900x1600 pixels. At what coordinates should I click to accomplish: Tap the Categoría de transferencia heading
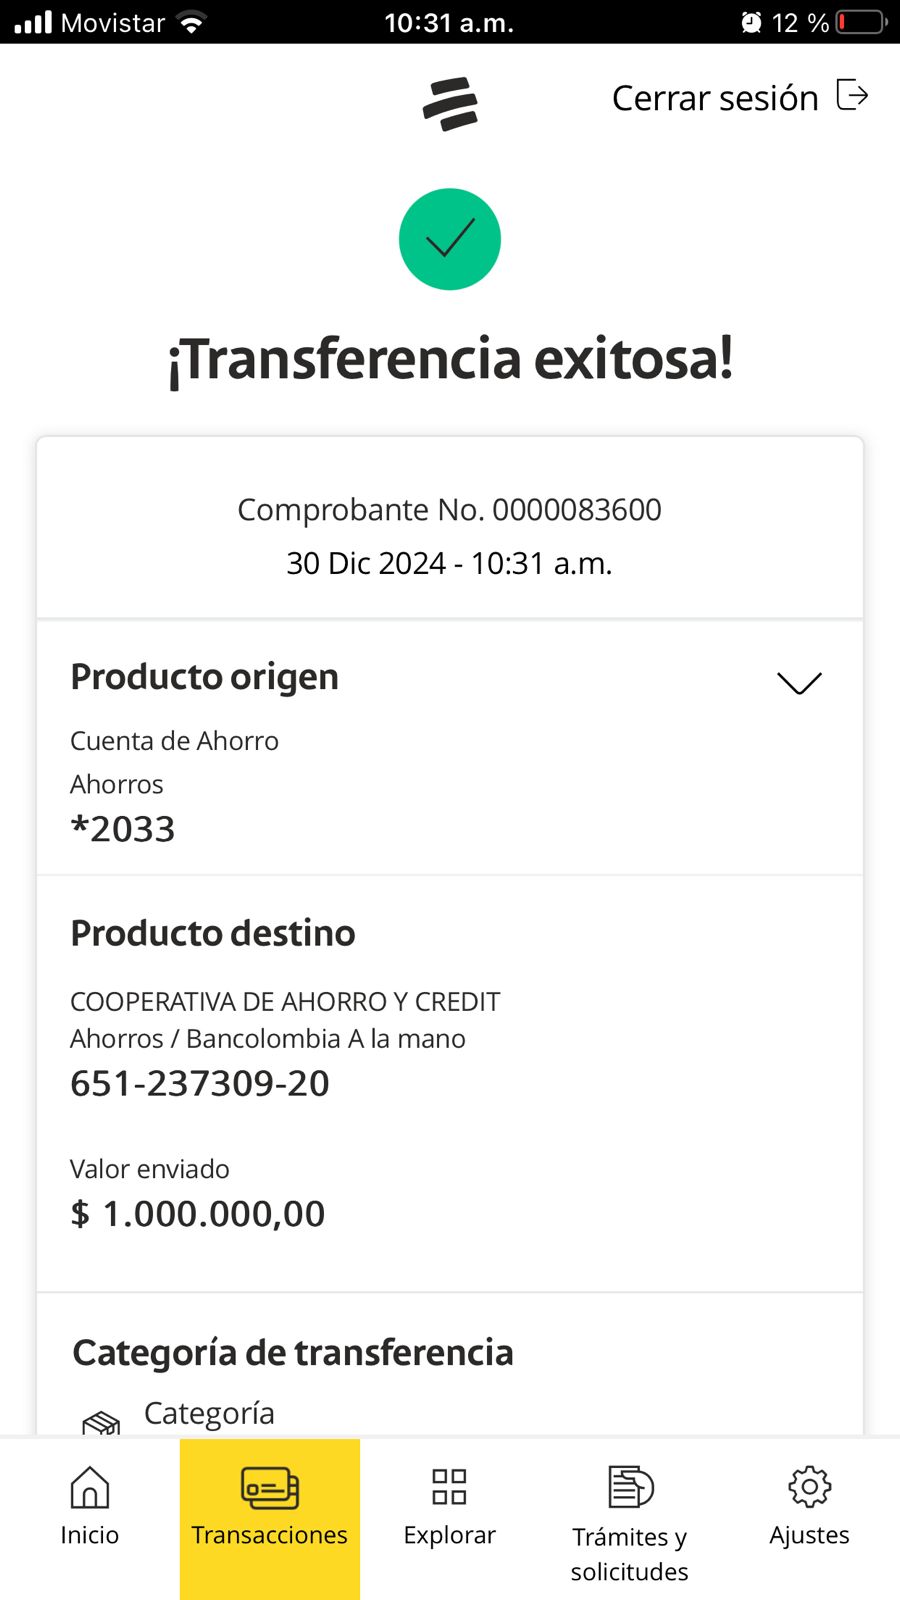(293, 1352)
